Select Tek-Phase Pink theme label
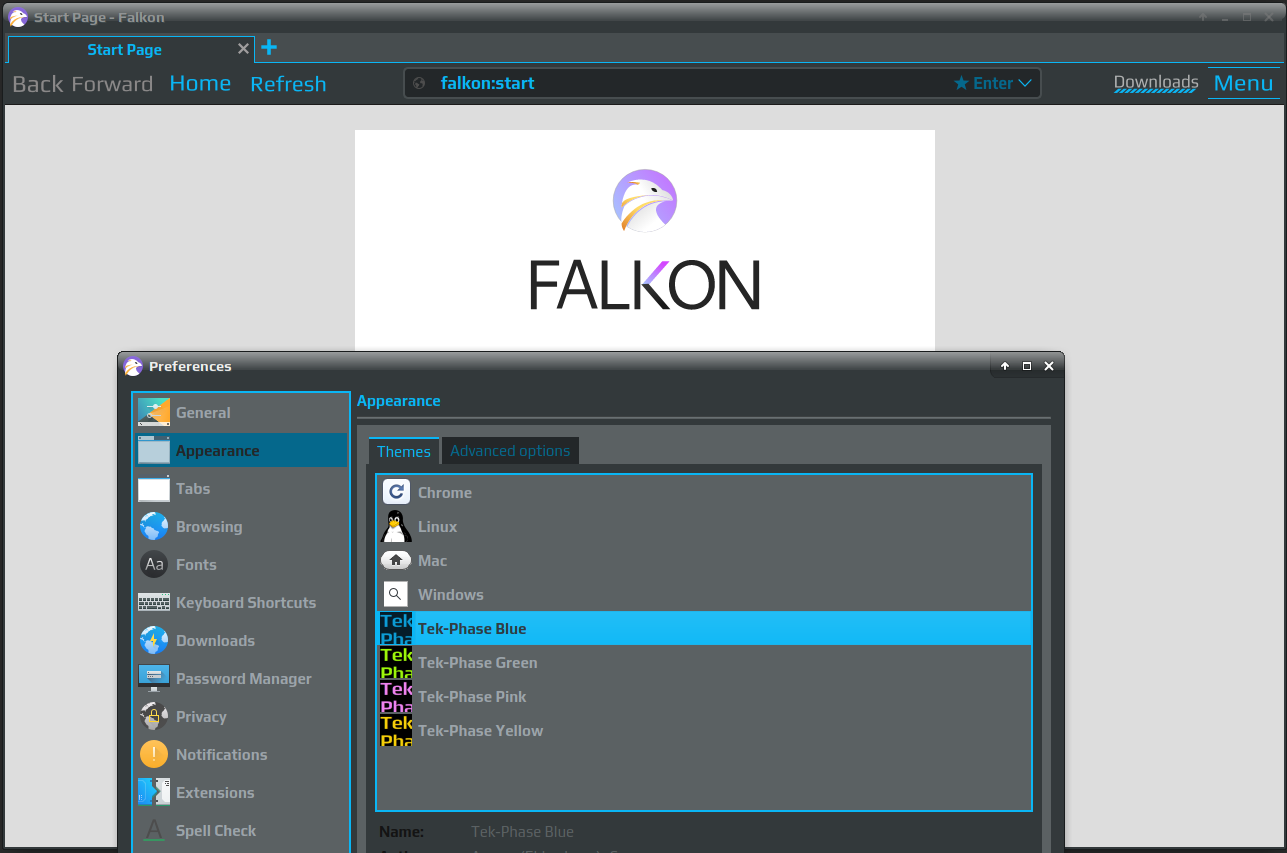 [472, 696]
